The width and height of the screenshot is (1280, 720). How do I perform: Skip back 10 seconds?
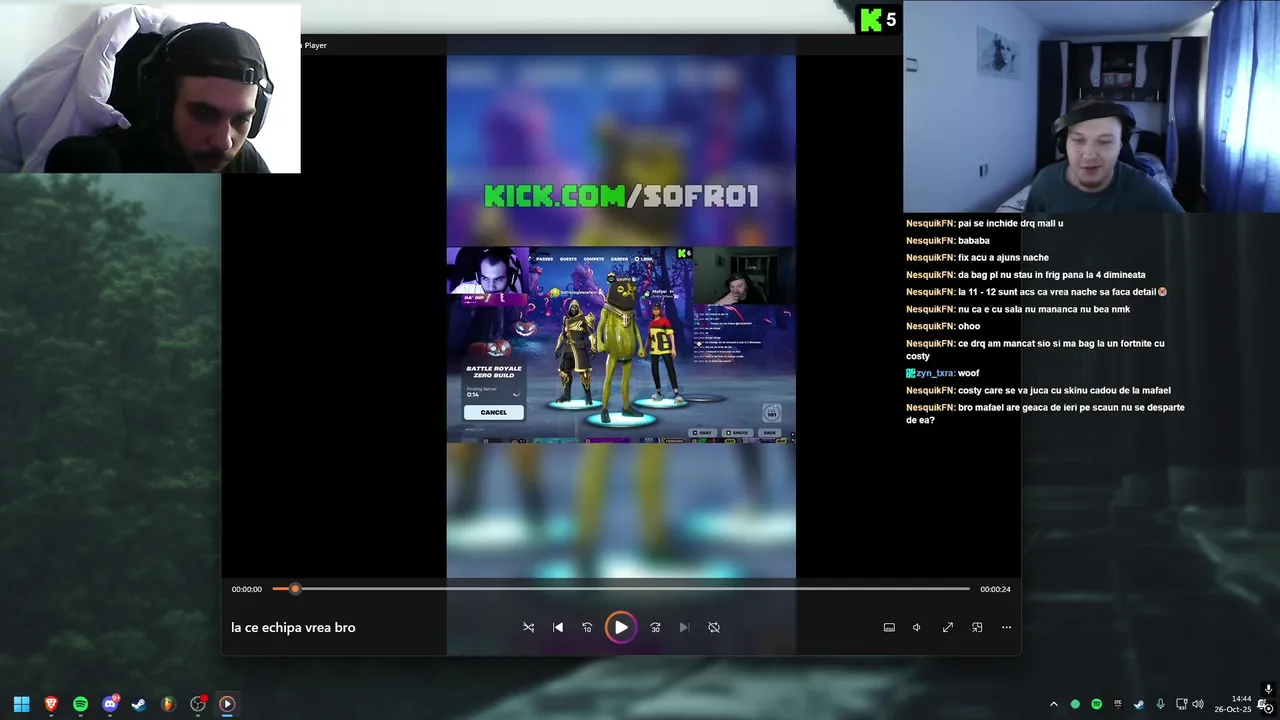click(587, 627)
